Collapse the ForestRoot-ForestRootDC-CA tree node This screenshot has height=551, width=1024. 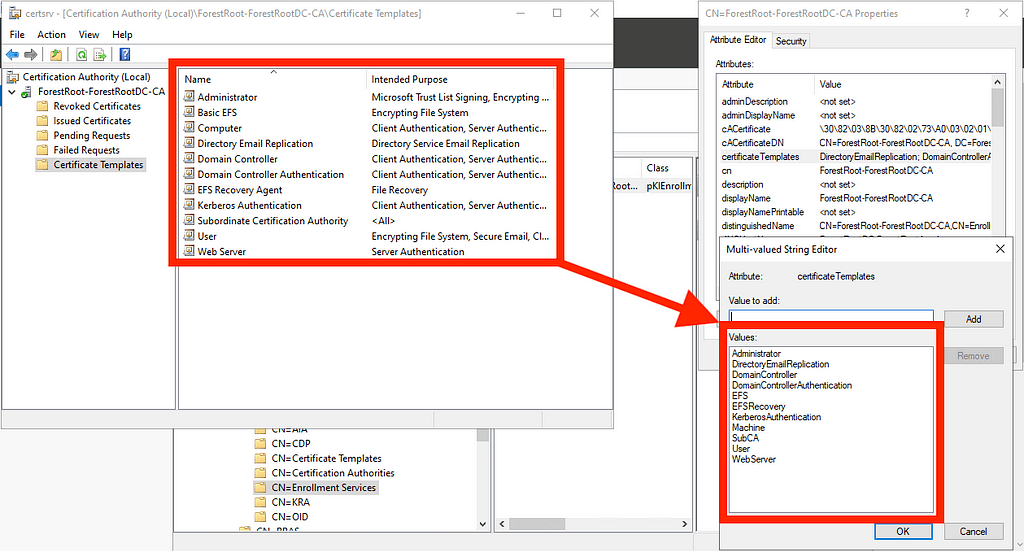(12, 91)
